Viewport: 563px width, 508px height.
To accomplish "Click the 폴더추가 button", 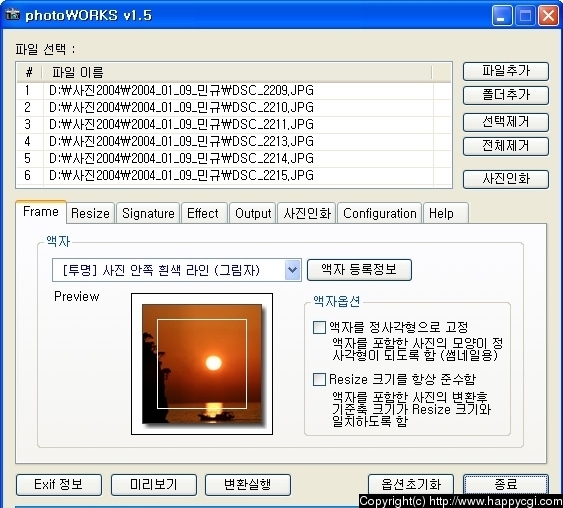I will pyautogui.click(x=506, y=95).
